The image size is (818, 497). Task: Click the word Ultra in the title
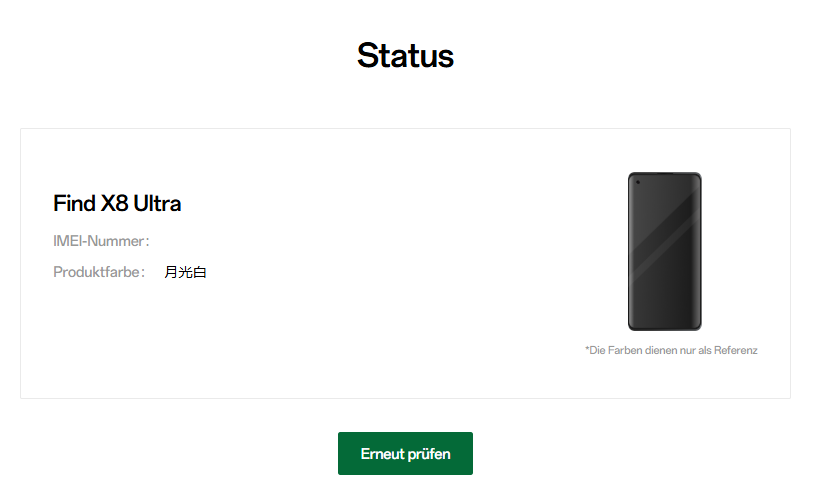pyautogui.click(x=157, y=204)
